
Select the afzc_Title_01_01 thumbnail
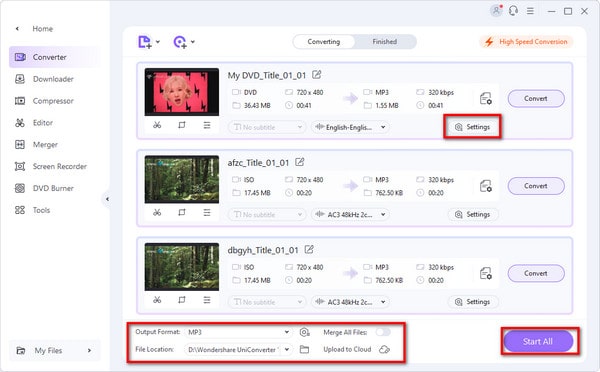coord(182,179)
